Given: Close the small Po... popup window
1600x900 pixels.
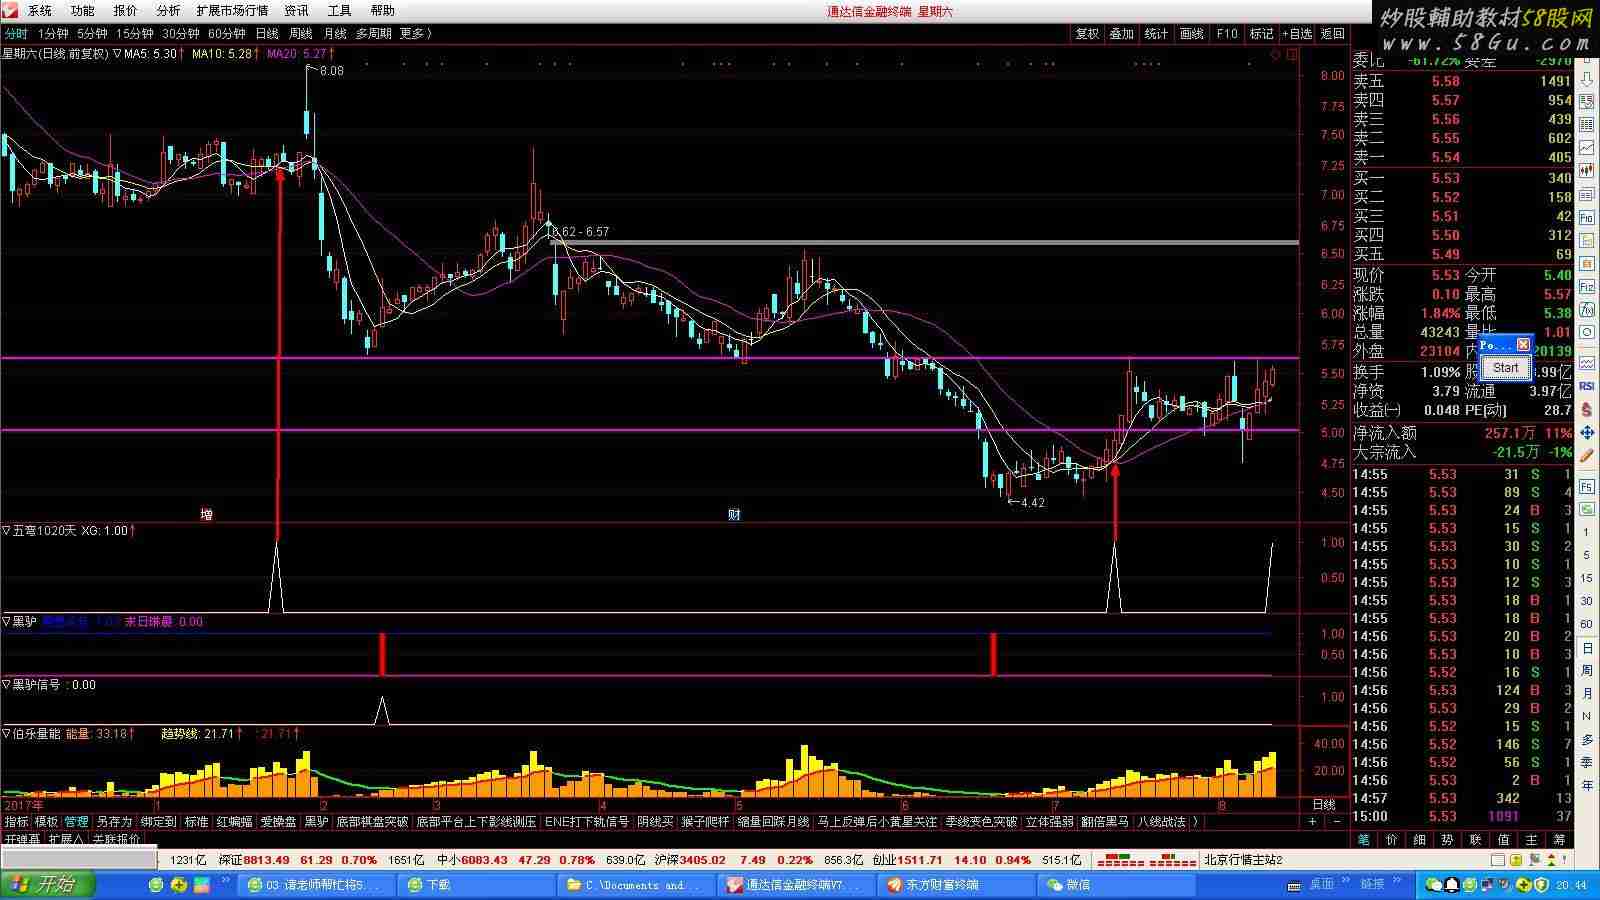Looking at the screenshot, I should tap(1523, 344).
